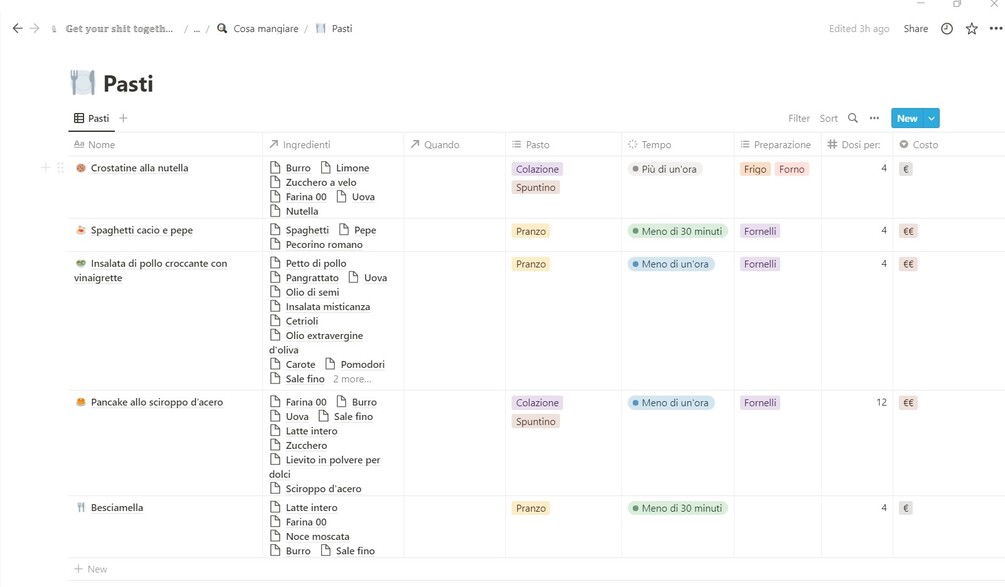Image resolution: width=1005 pixels, height=587 pixels.
Task: Click the Pasti breadcrumb item
Action: coord(342,28)
